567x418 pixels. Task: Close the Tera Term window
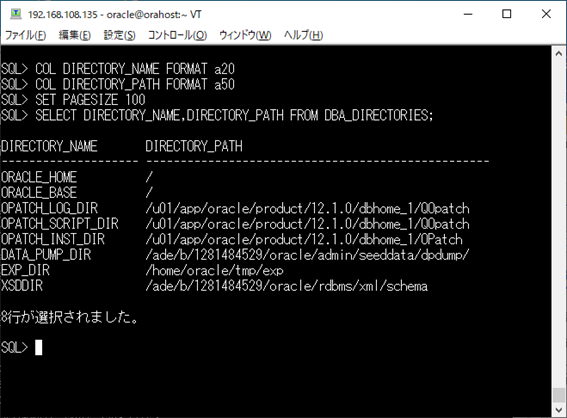pos(546,14)
